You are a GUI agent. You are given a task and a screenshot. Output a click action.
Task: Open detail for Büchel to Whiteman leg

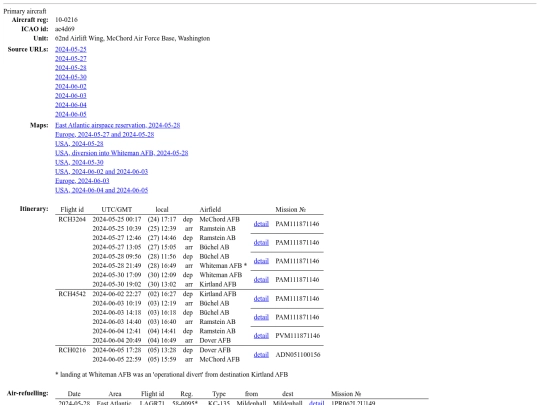tap(261, 261)
